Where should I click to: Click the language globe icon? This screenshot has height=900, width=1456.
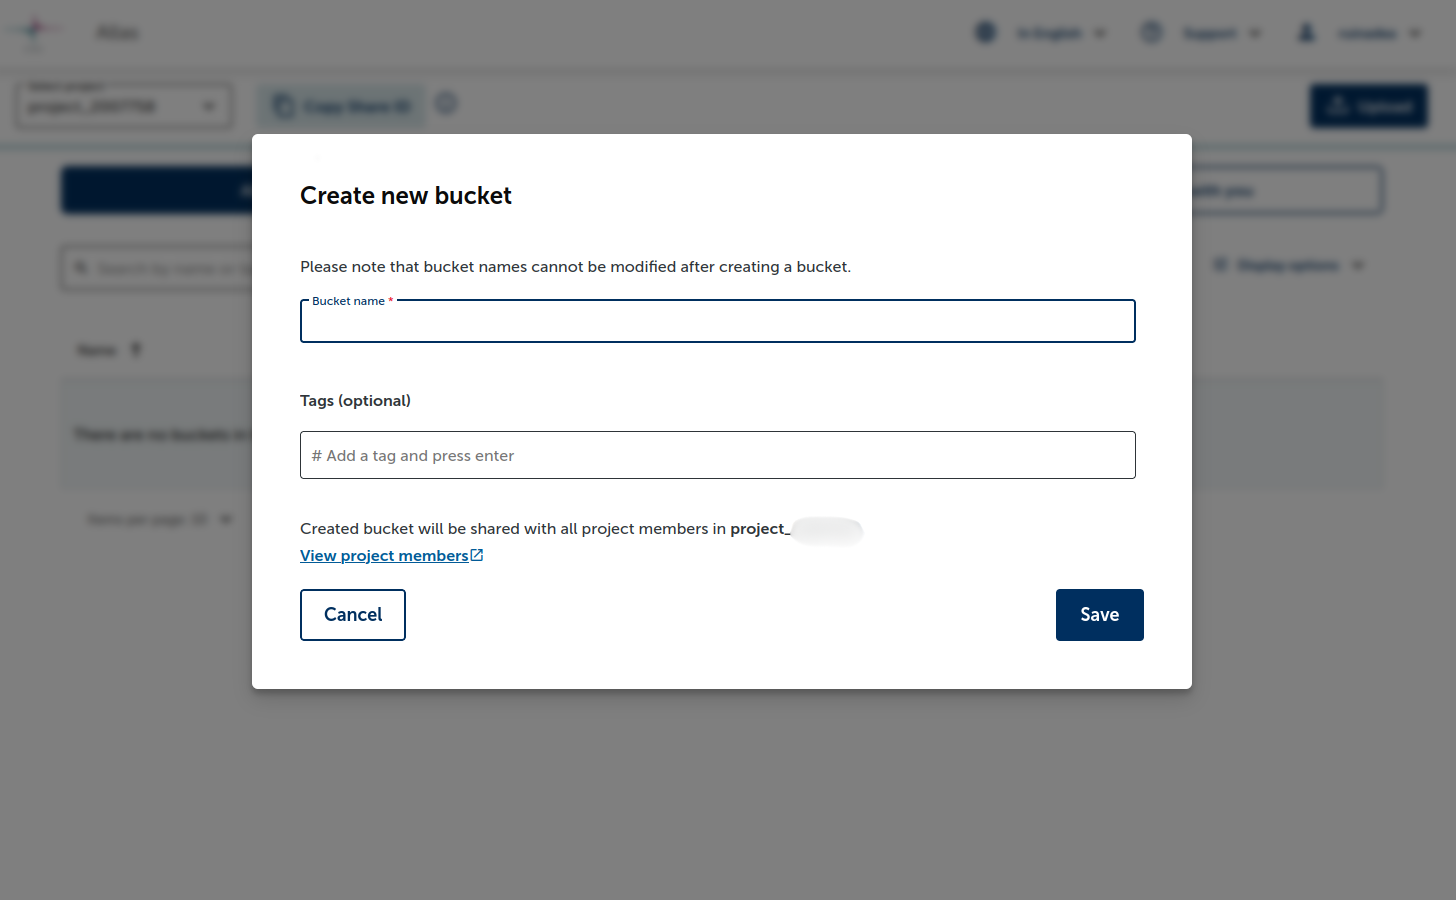[985, 32]
